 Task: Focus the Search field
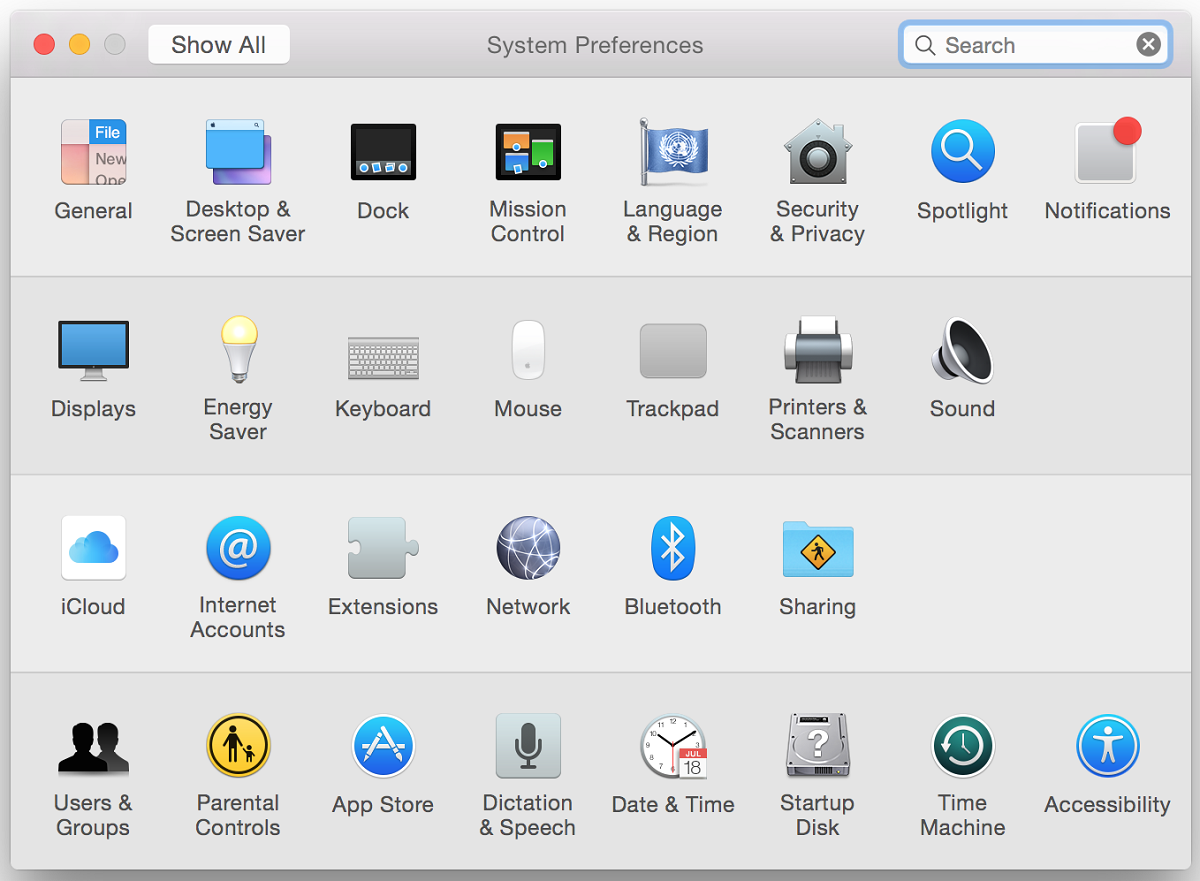(x=1035, y=45)
